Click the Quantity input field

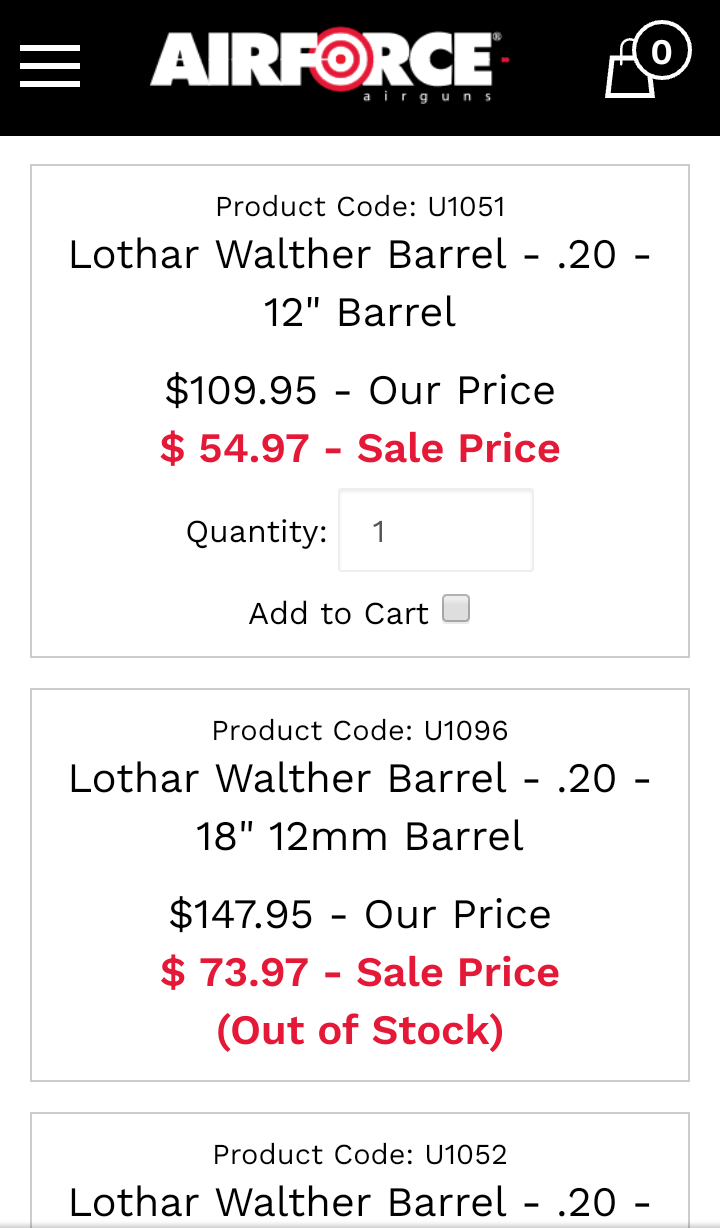point(436,530)
